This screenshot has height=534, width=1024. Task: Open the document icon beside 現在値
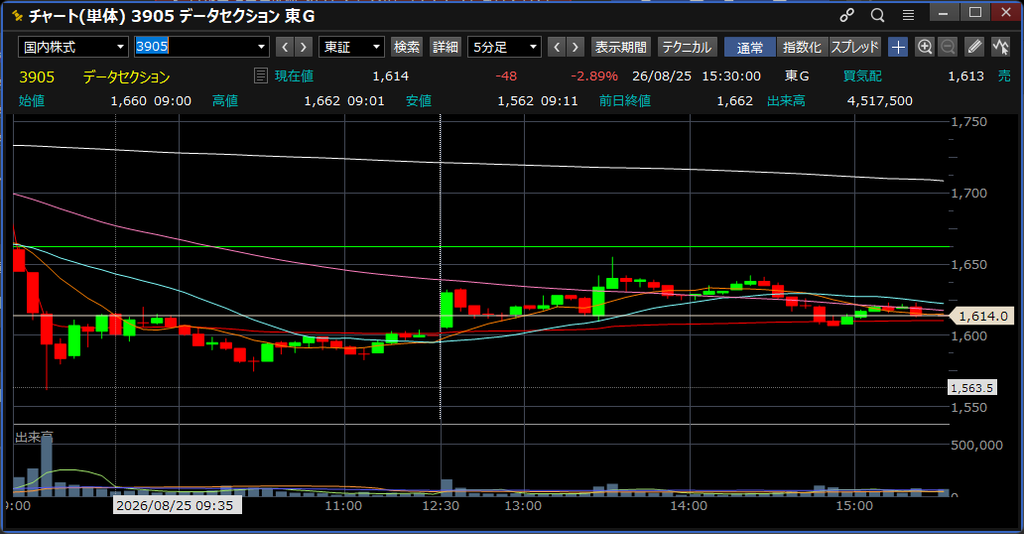[261, 76]
